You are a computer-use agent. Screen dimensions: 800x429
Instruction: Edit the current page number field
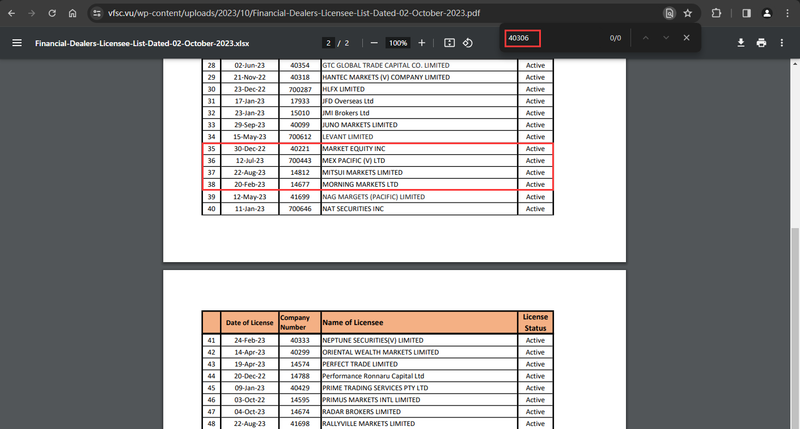point(328,43)
